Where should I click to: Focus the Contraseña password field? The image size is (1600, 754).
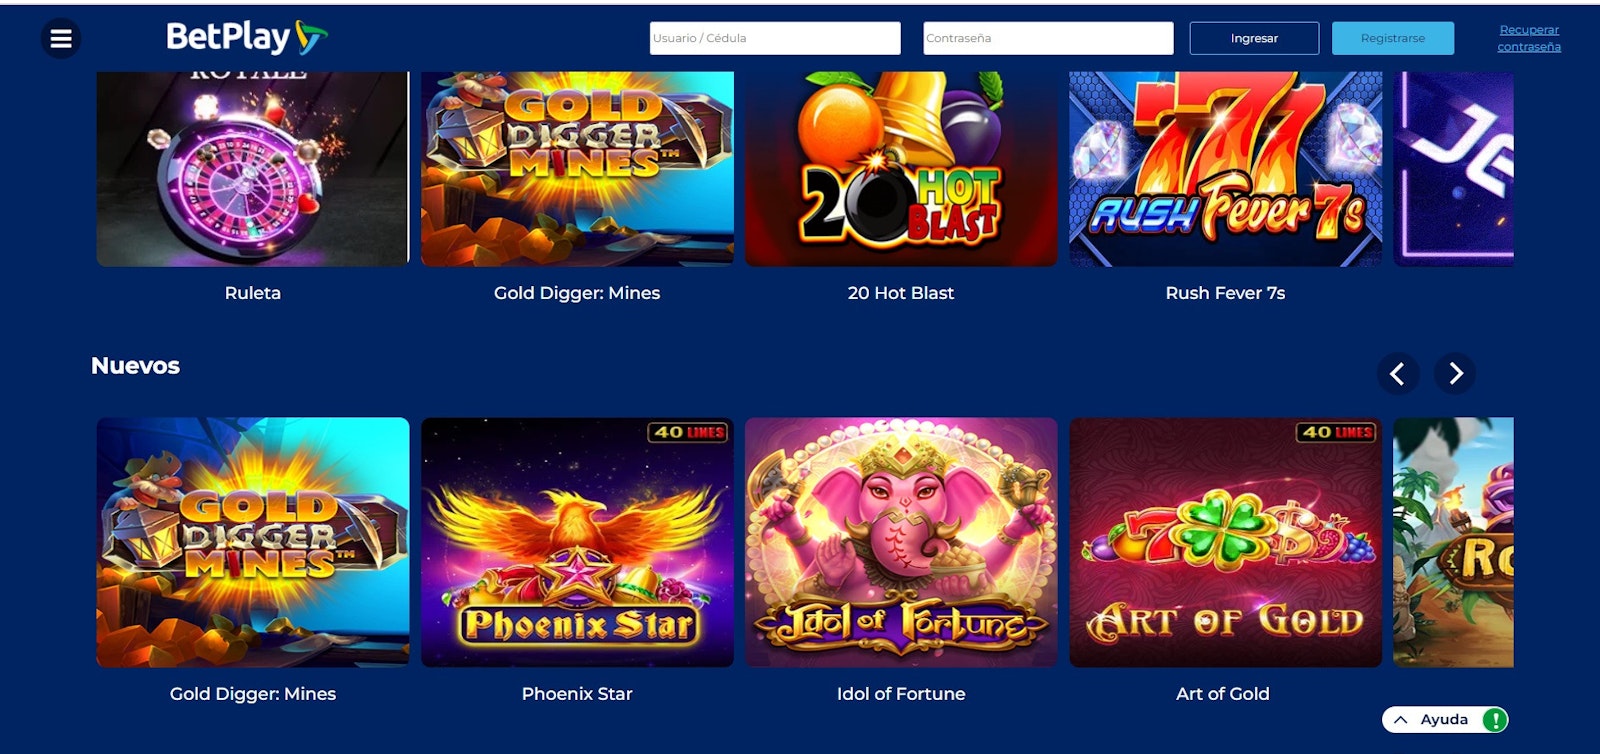point(1048,38)
